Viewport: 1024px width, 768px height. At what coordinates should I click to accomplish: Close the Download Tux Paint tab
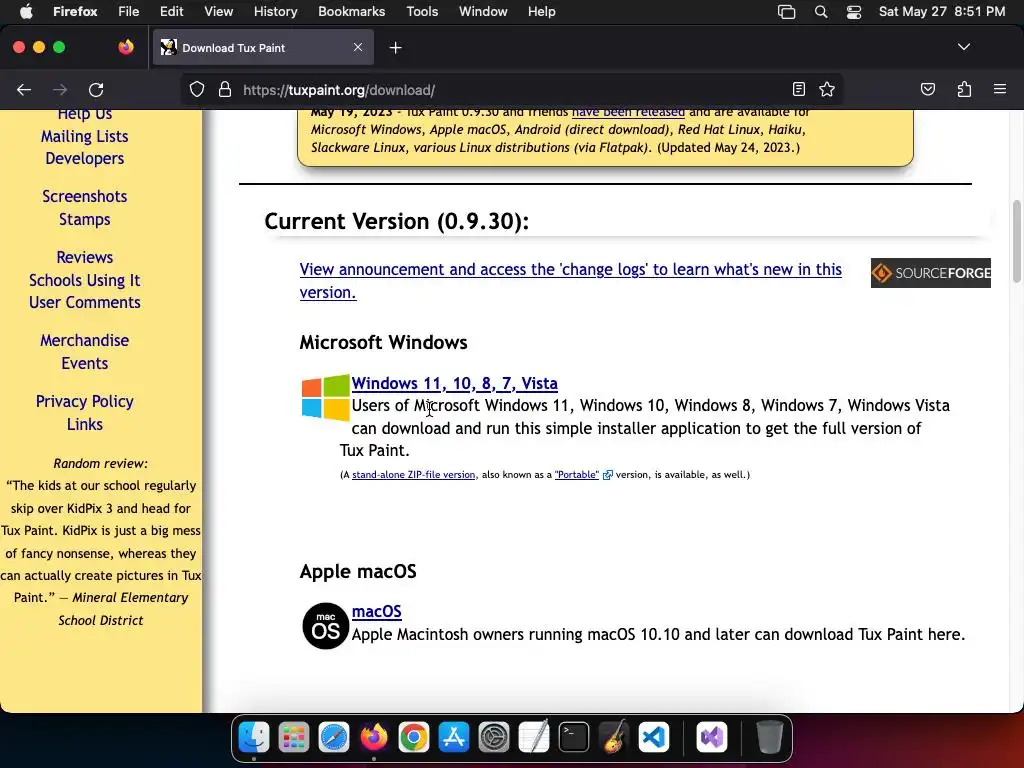358,47
